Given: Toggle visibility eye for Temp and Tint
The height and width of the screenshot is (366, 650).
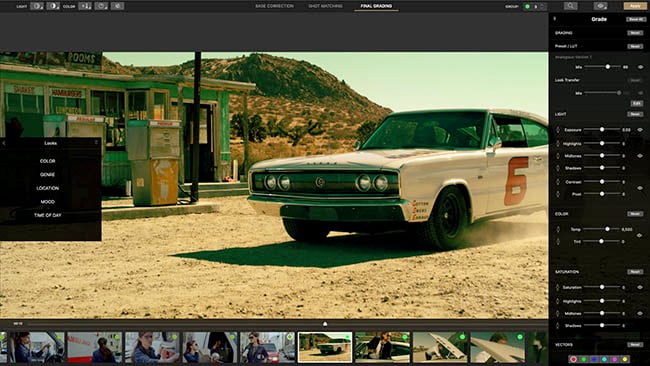Looking at the screenshot, I should click(640, 235).
